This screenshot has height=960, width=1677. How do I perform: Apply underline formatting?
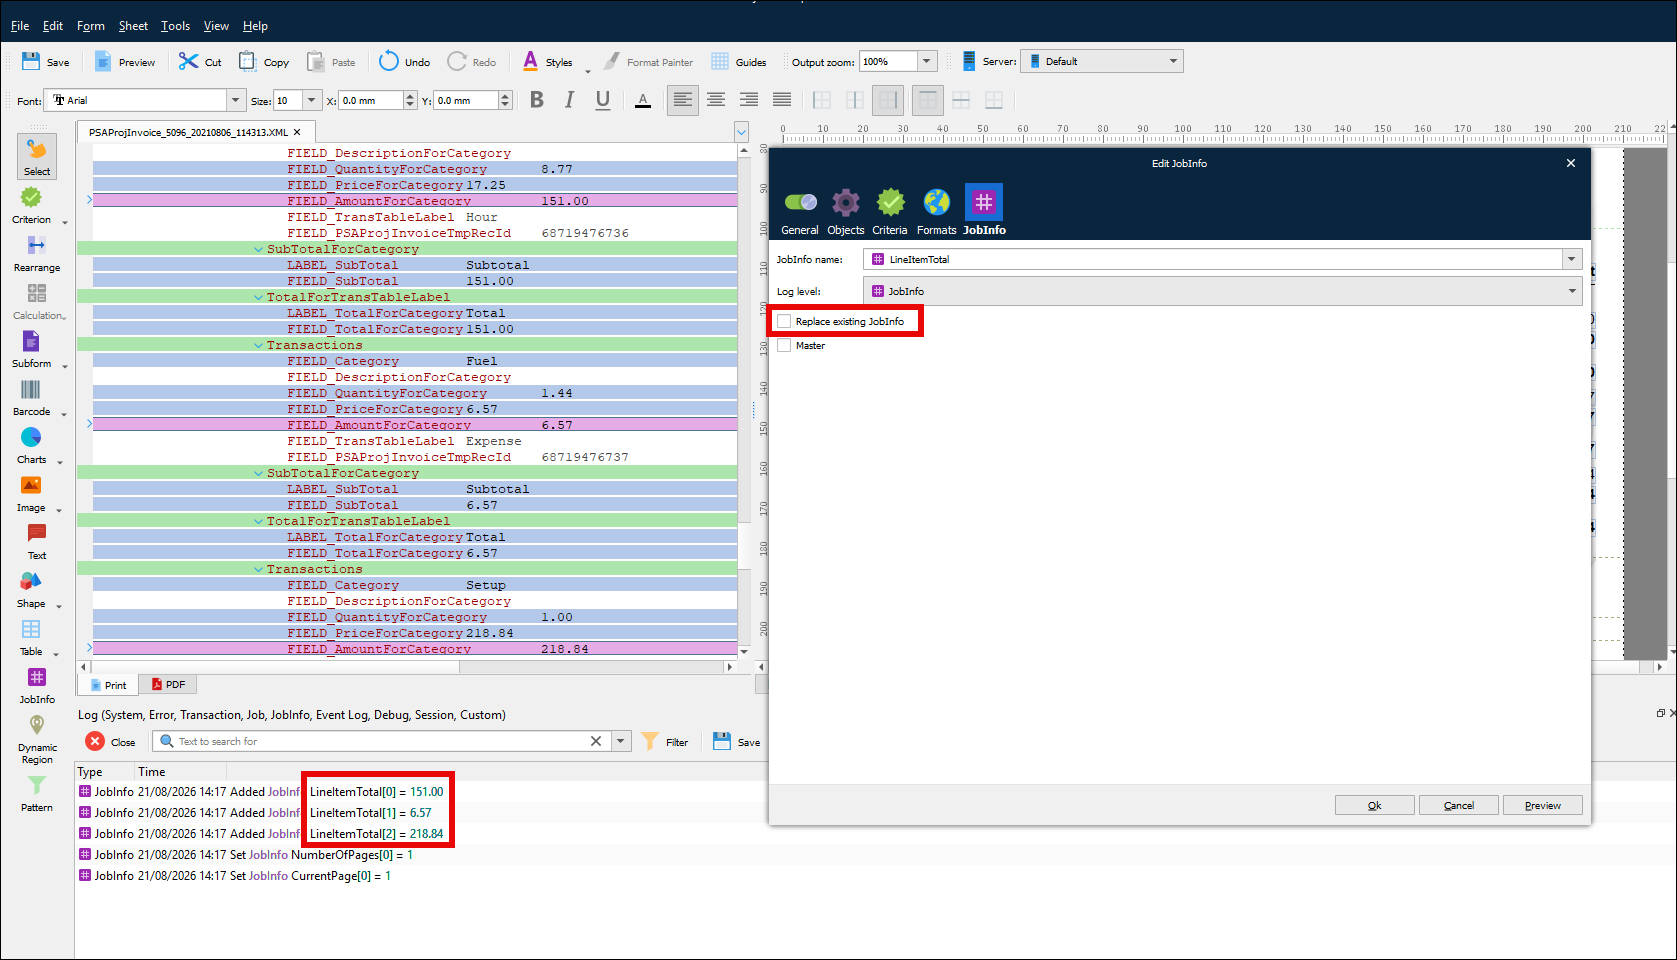(x=603, y=100)
